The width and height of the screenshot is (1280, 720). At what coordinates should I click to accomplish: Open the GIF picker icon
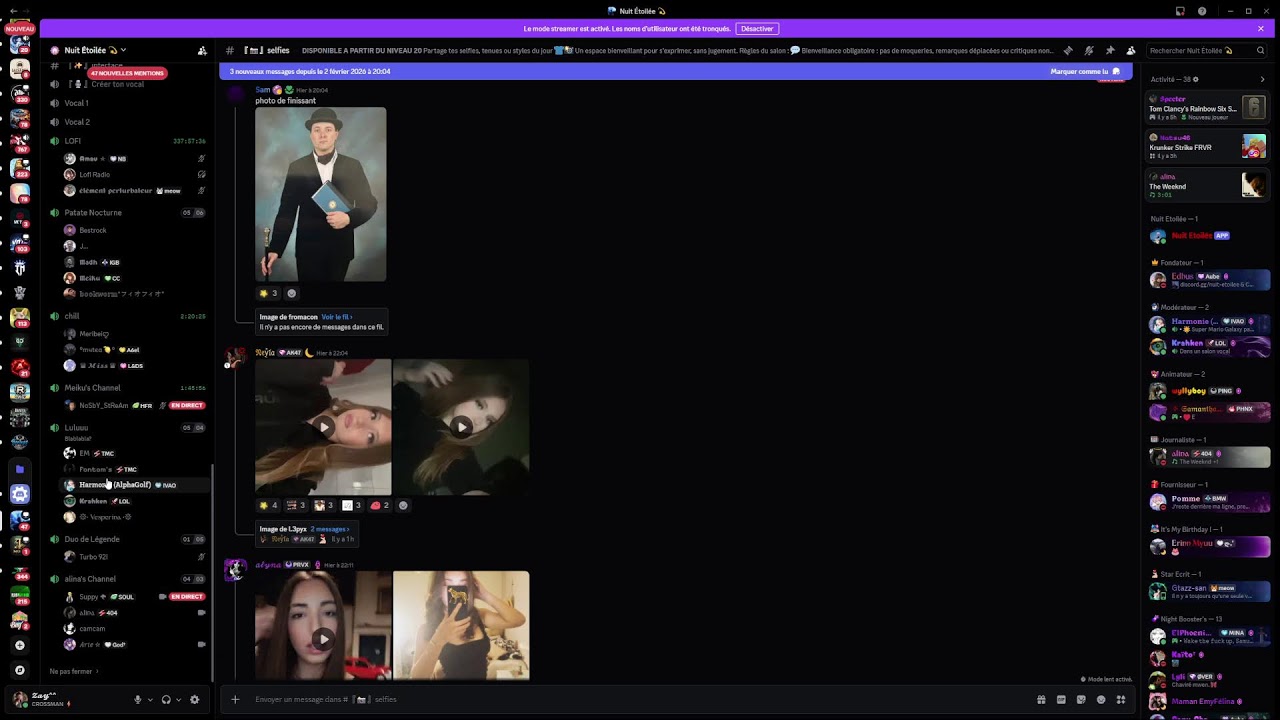point(1061,699)
